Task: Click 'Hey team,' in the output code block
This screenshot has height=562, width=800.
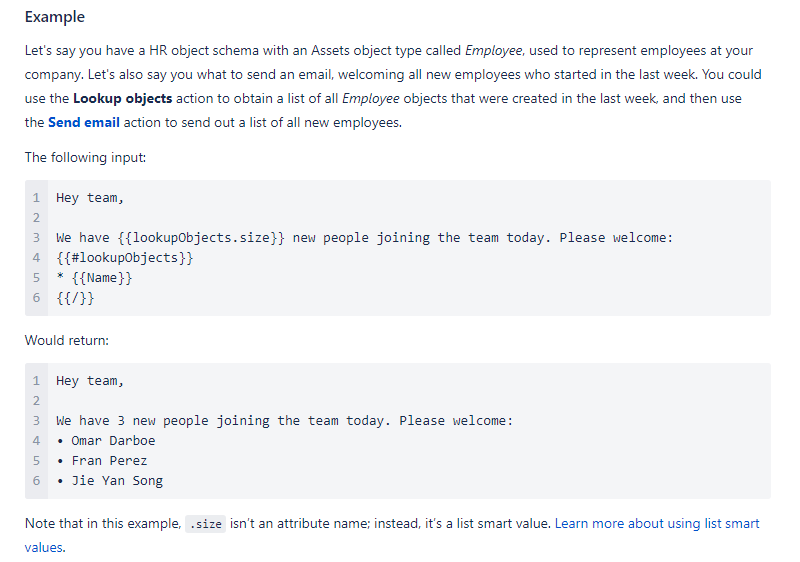Action: click(90, 381)
